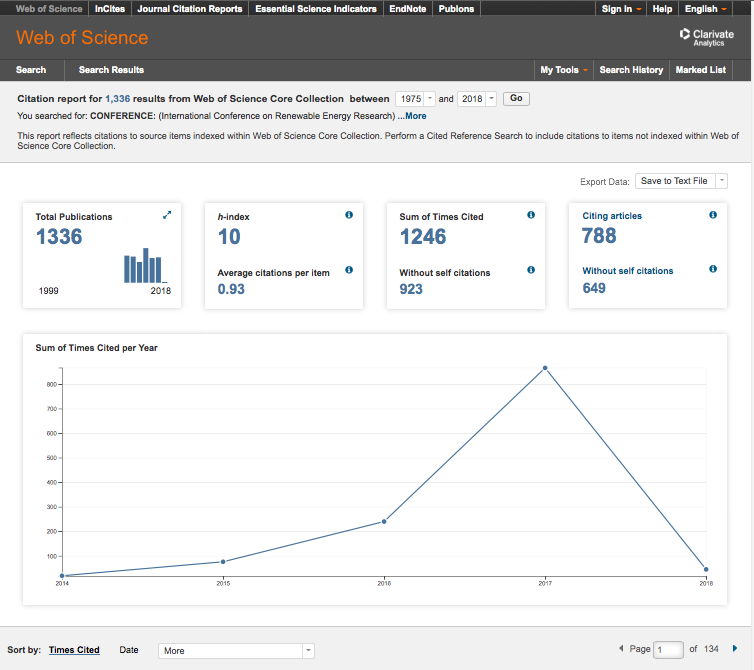The height and width of the screenshot is (670, 754).
Task: Click the 1246 Sum of Times Cited value
Action: [x=423, y=237]
